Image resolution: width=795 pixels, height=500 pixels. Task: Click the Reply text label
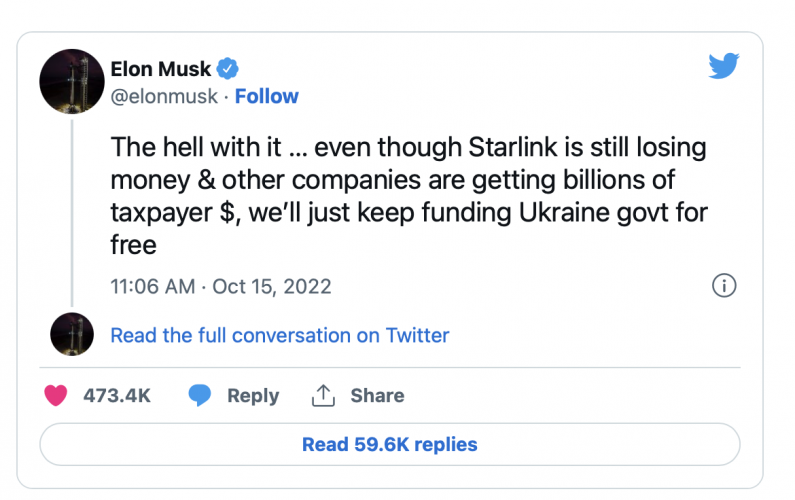click(x=253, y=395)
